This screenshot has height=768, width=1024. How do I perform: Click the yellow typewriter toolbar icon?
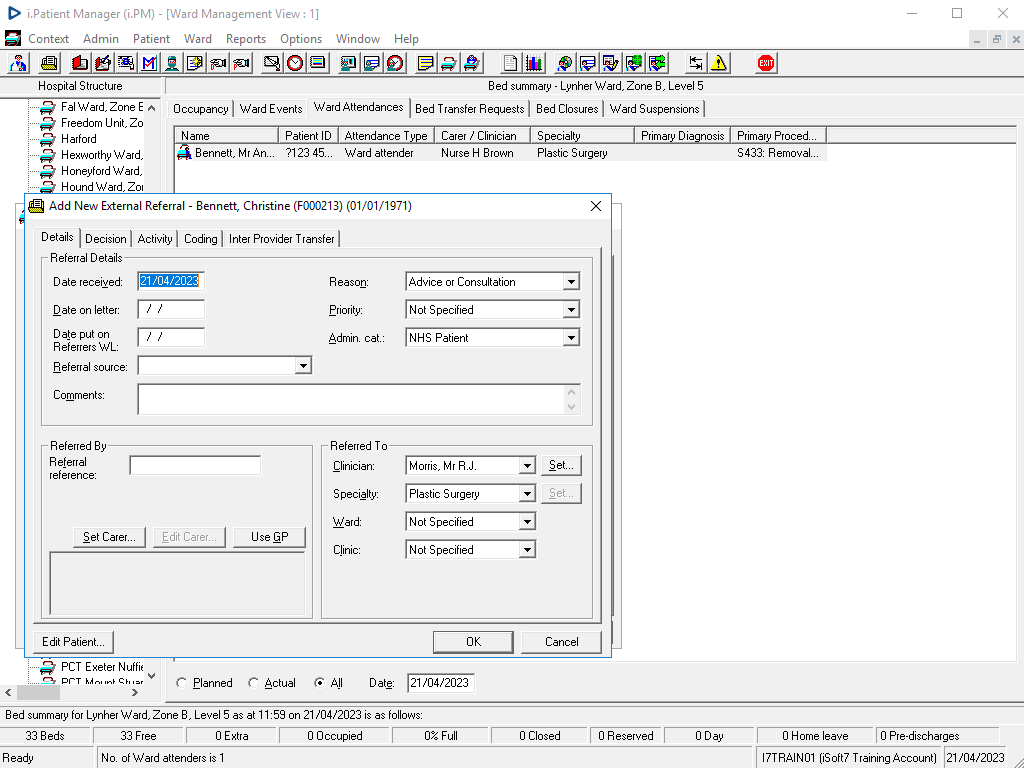50,63
